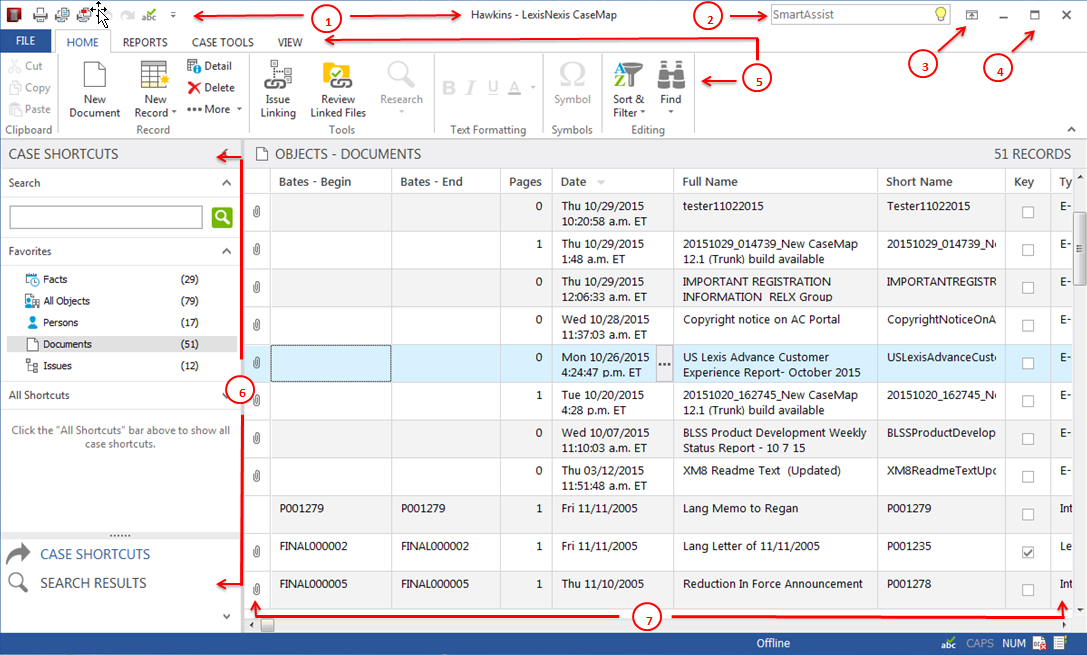Open Review Linked Files tool
The width and height of the screenshot is (1087, 655).
(338, 89)
